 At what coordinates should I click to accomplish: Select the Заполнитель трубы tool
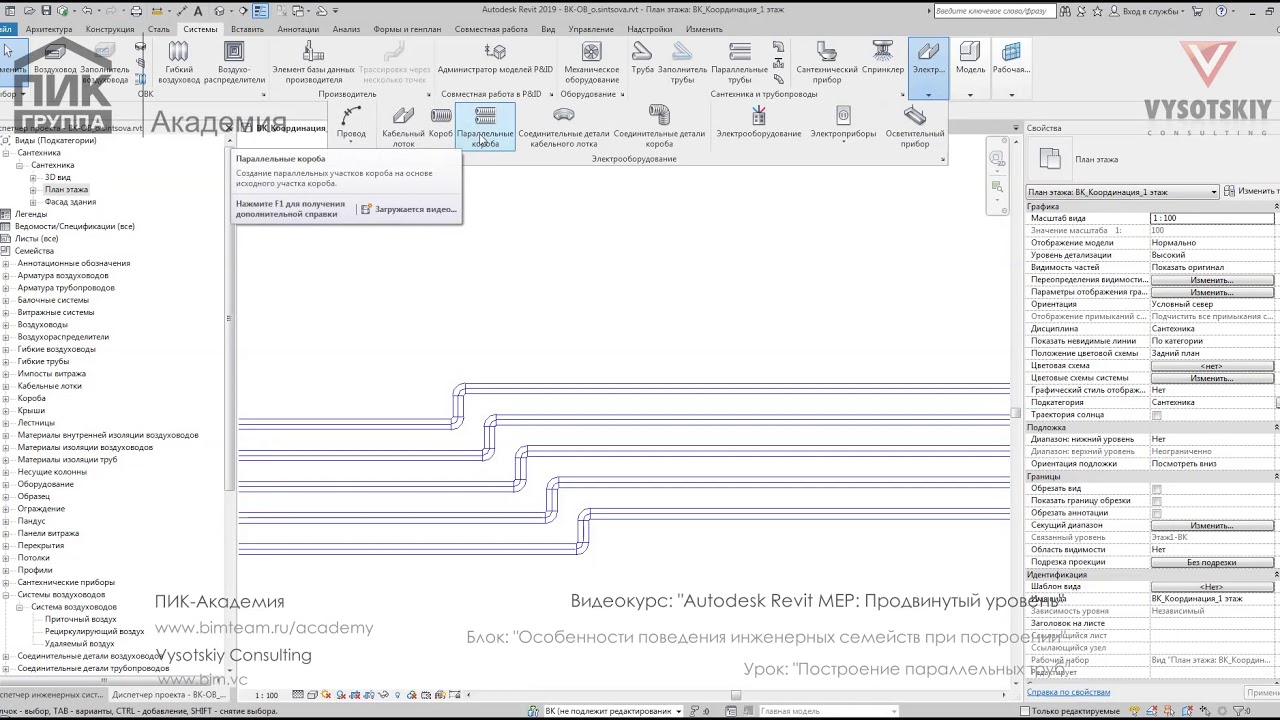point(682,63)
